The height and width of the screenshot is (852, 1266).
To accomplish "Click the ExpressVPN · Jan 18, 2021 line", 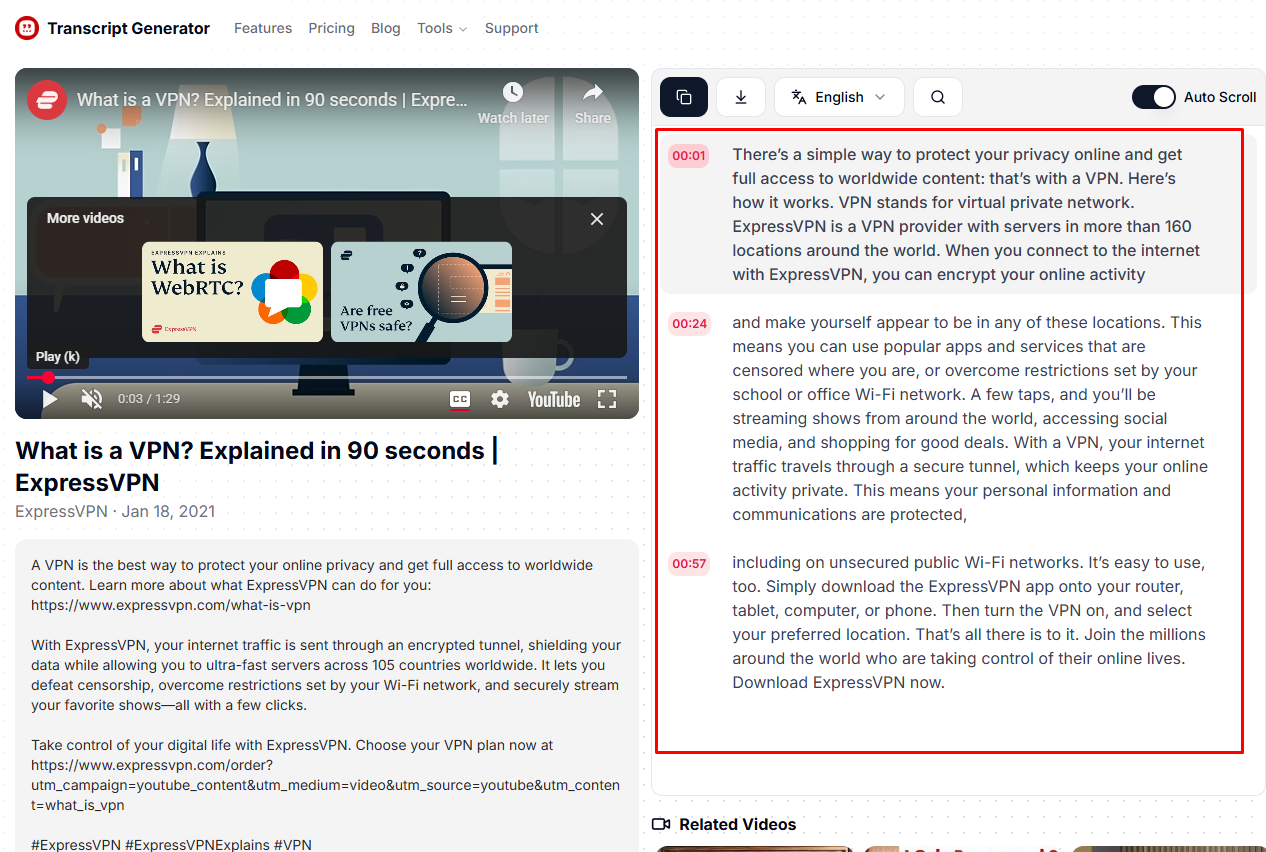I will coord(115,511).
